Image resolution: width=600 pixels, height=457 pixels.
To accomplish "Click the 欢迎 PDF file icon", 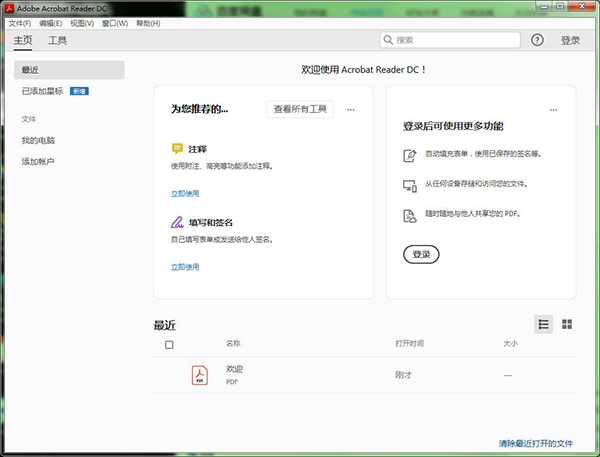I will [x=200, y=375].
